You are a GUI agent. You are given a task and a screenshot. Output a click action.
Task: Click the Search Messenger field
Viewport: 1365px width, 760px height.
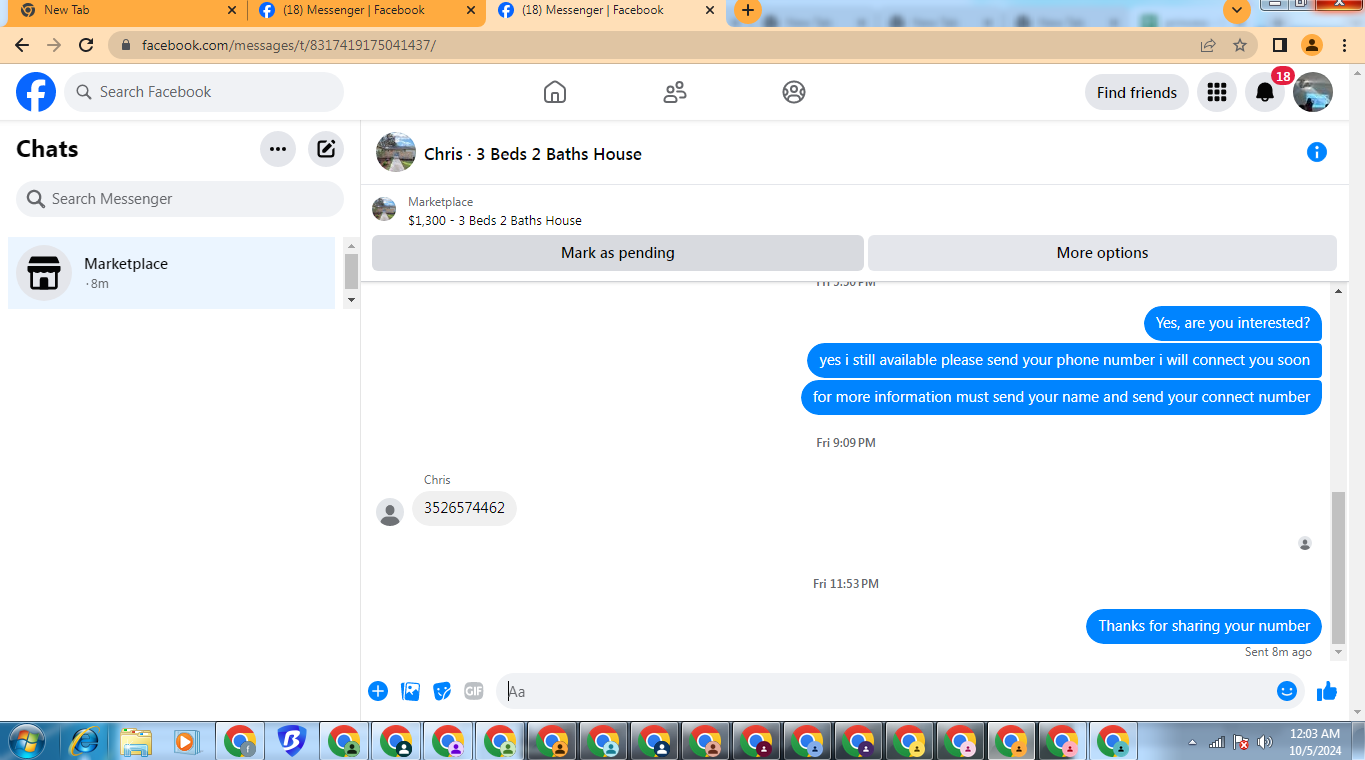(180, 199)
